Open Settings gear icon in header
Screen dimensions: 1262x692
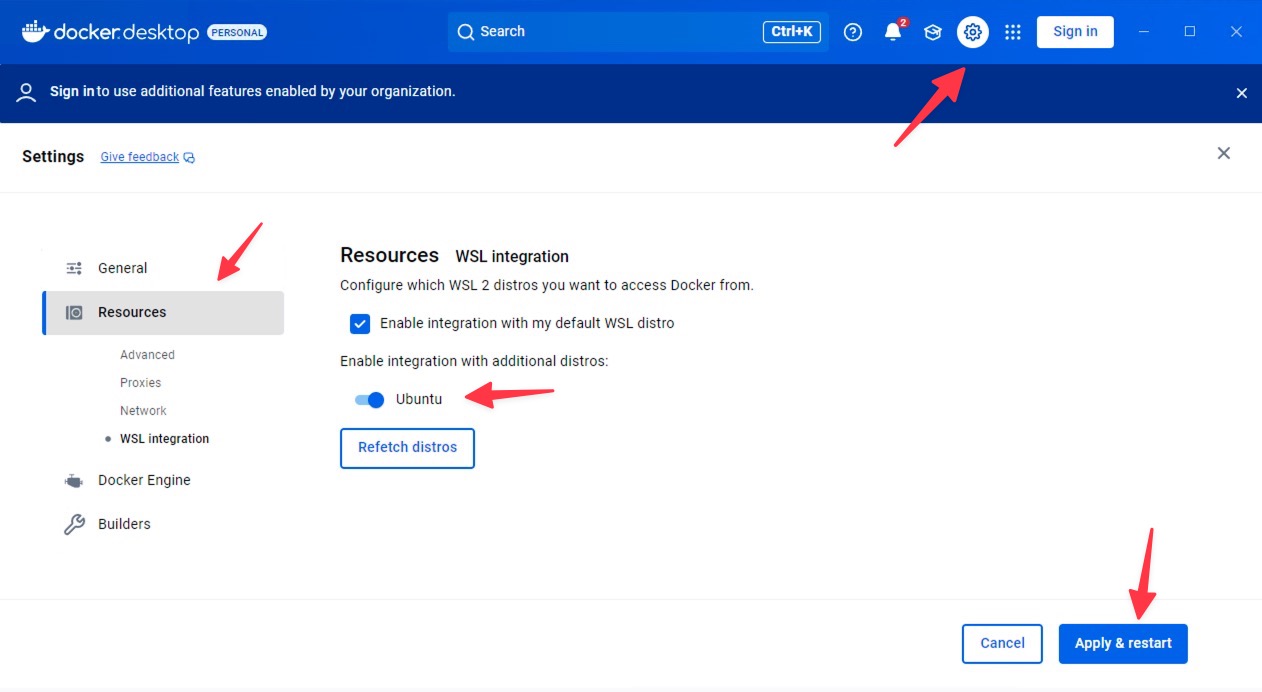(973, 32)
